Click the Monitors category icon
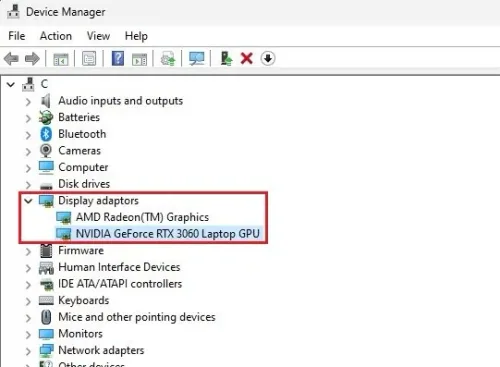 (46, 334)
